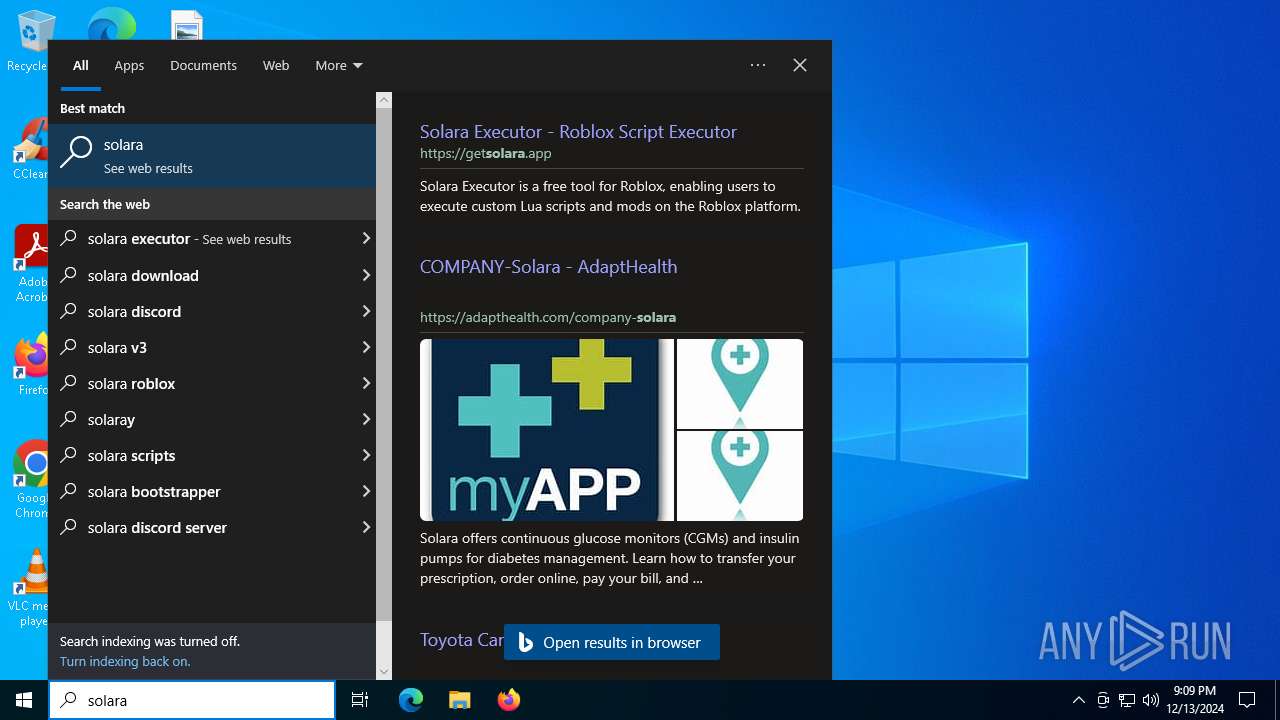Expand the solara discord suggestion arrow
The width and height of the screenshot is (1280, 720).
(x=366, y=311)
